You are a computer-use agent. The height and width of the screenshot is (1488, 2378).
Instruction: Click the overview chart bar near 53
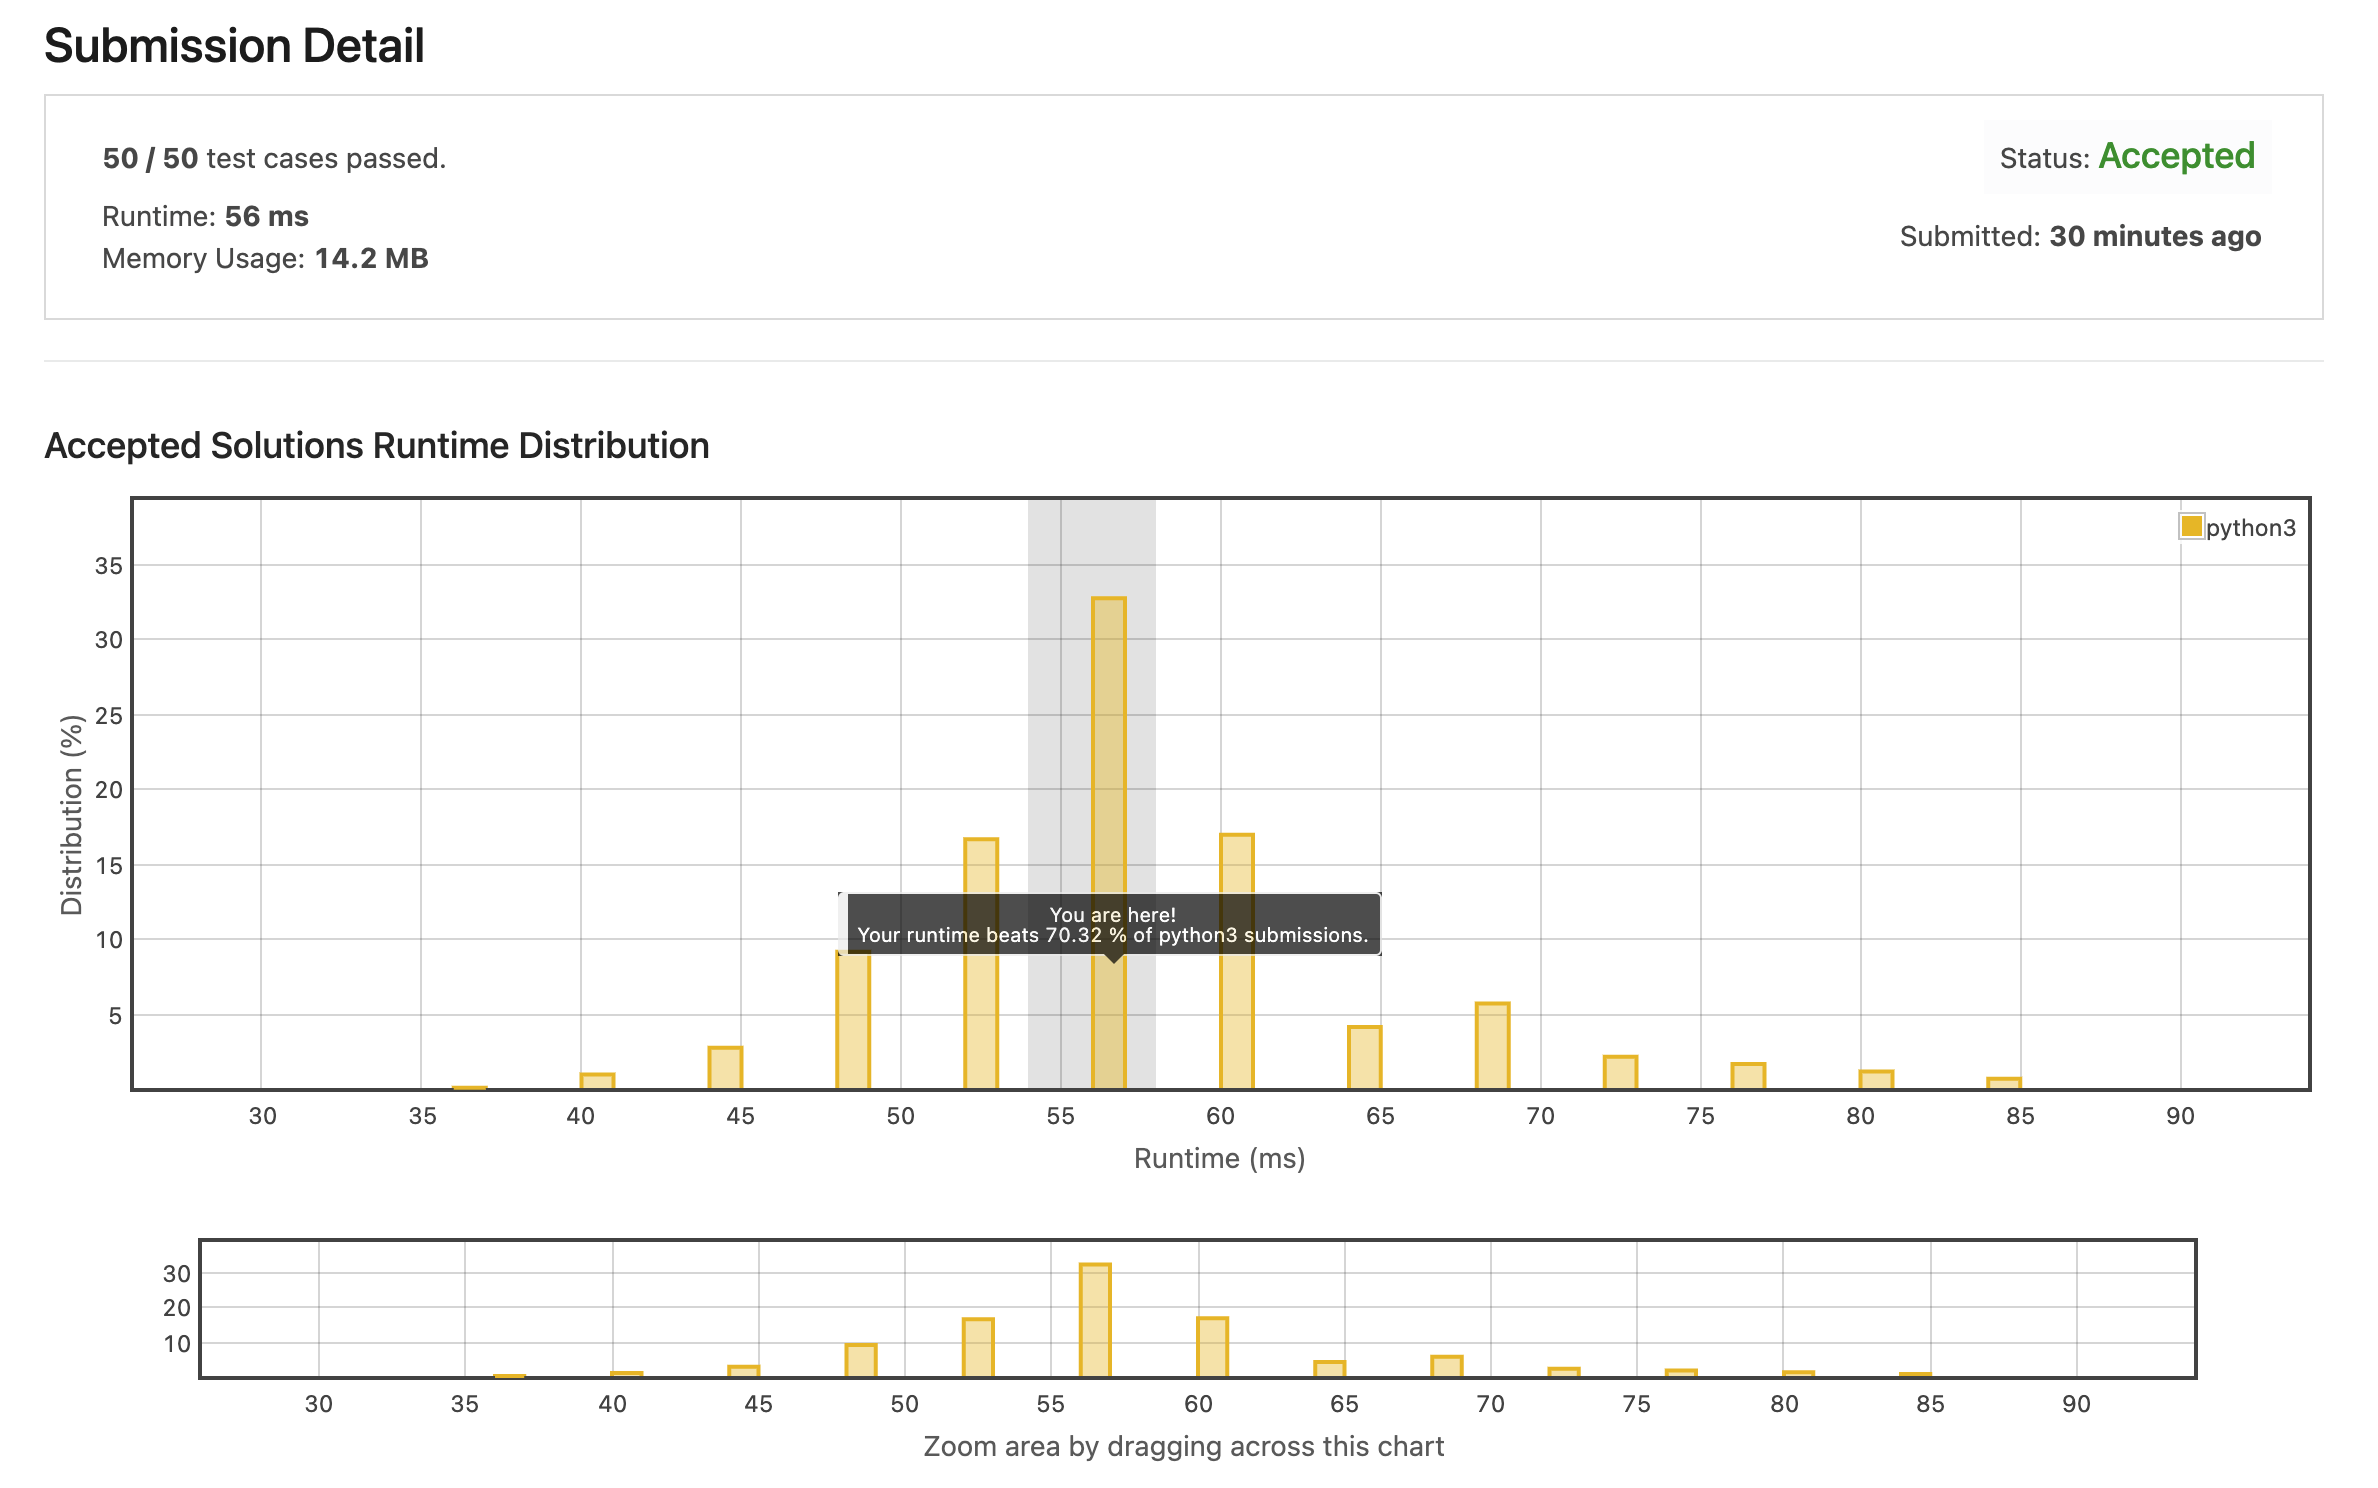pos(978,1347)
